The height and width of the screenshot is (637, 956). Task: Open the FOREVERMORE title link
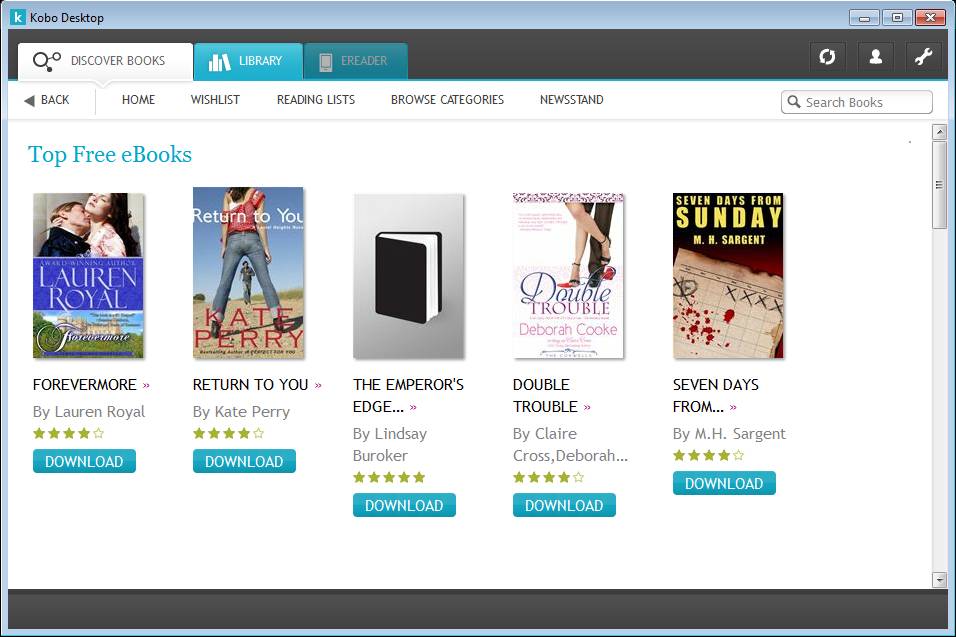[85, 385]
